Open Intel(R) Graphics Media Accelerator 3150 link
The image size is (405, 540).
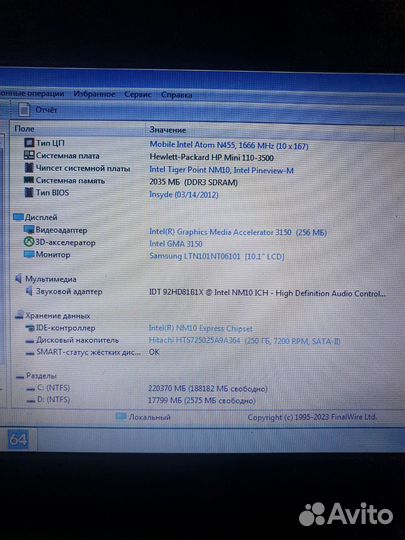[x=238, y=232]
